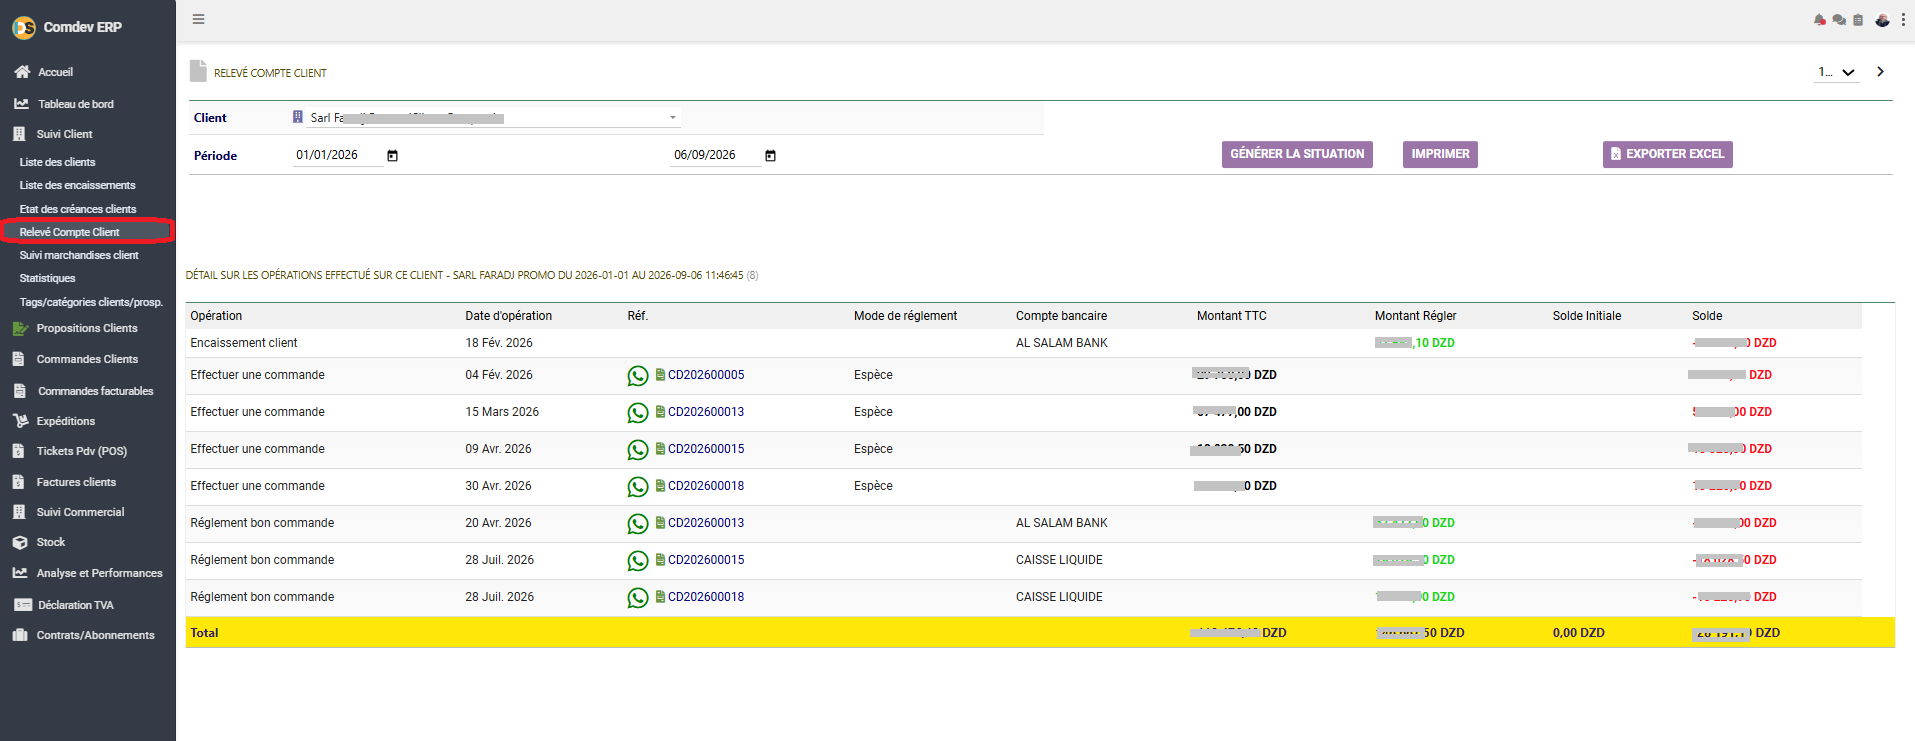1915x741 pixels.
Task: Click the start date field 01/01/2026
Action: pos(337,155)
